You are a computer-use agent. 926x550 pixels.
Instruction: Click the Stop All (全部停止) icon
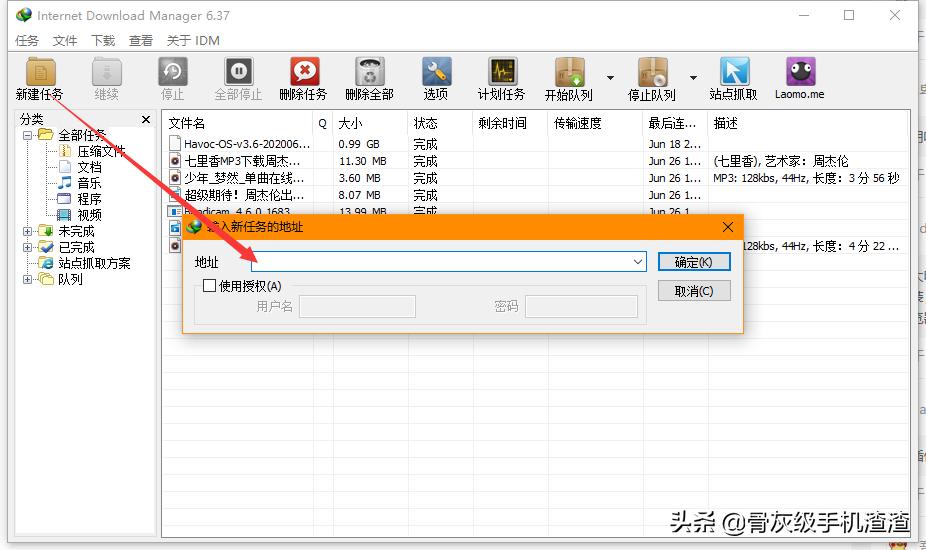pos(238,72)
